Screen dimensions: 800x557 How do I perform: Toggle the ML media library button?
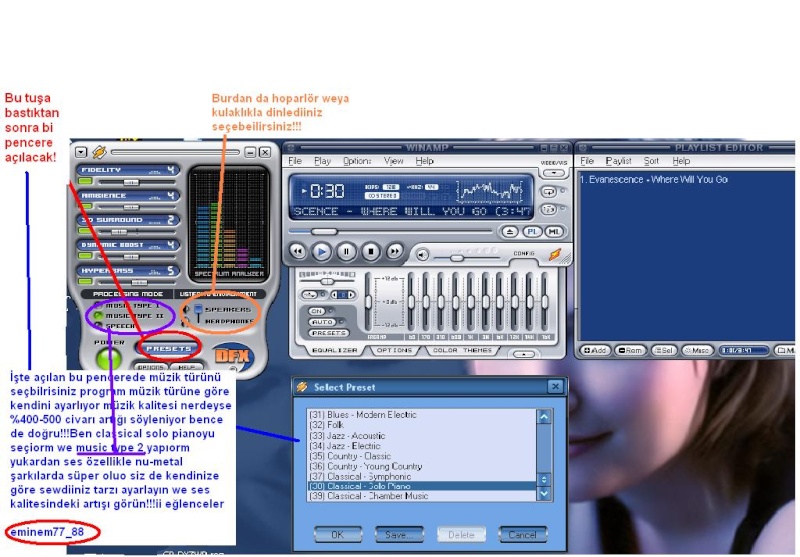[x=554, y=232]
